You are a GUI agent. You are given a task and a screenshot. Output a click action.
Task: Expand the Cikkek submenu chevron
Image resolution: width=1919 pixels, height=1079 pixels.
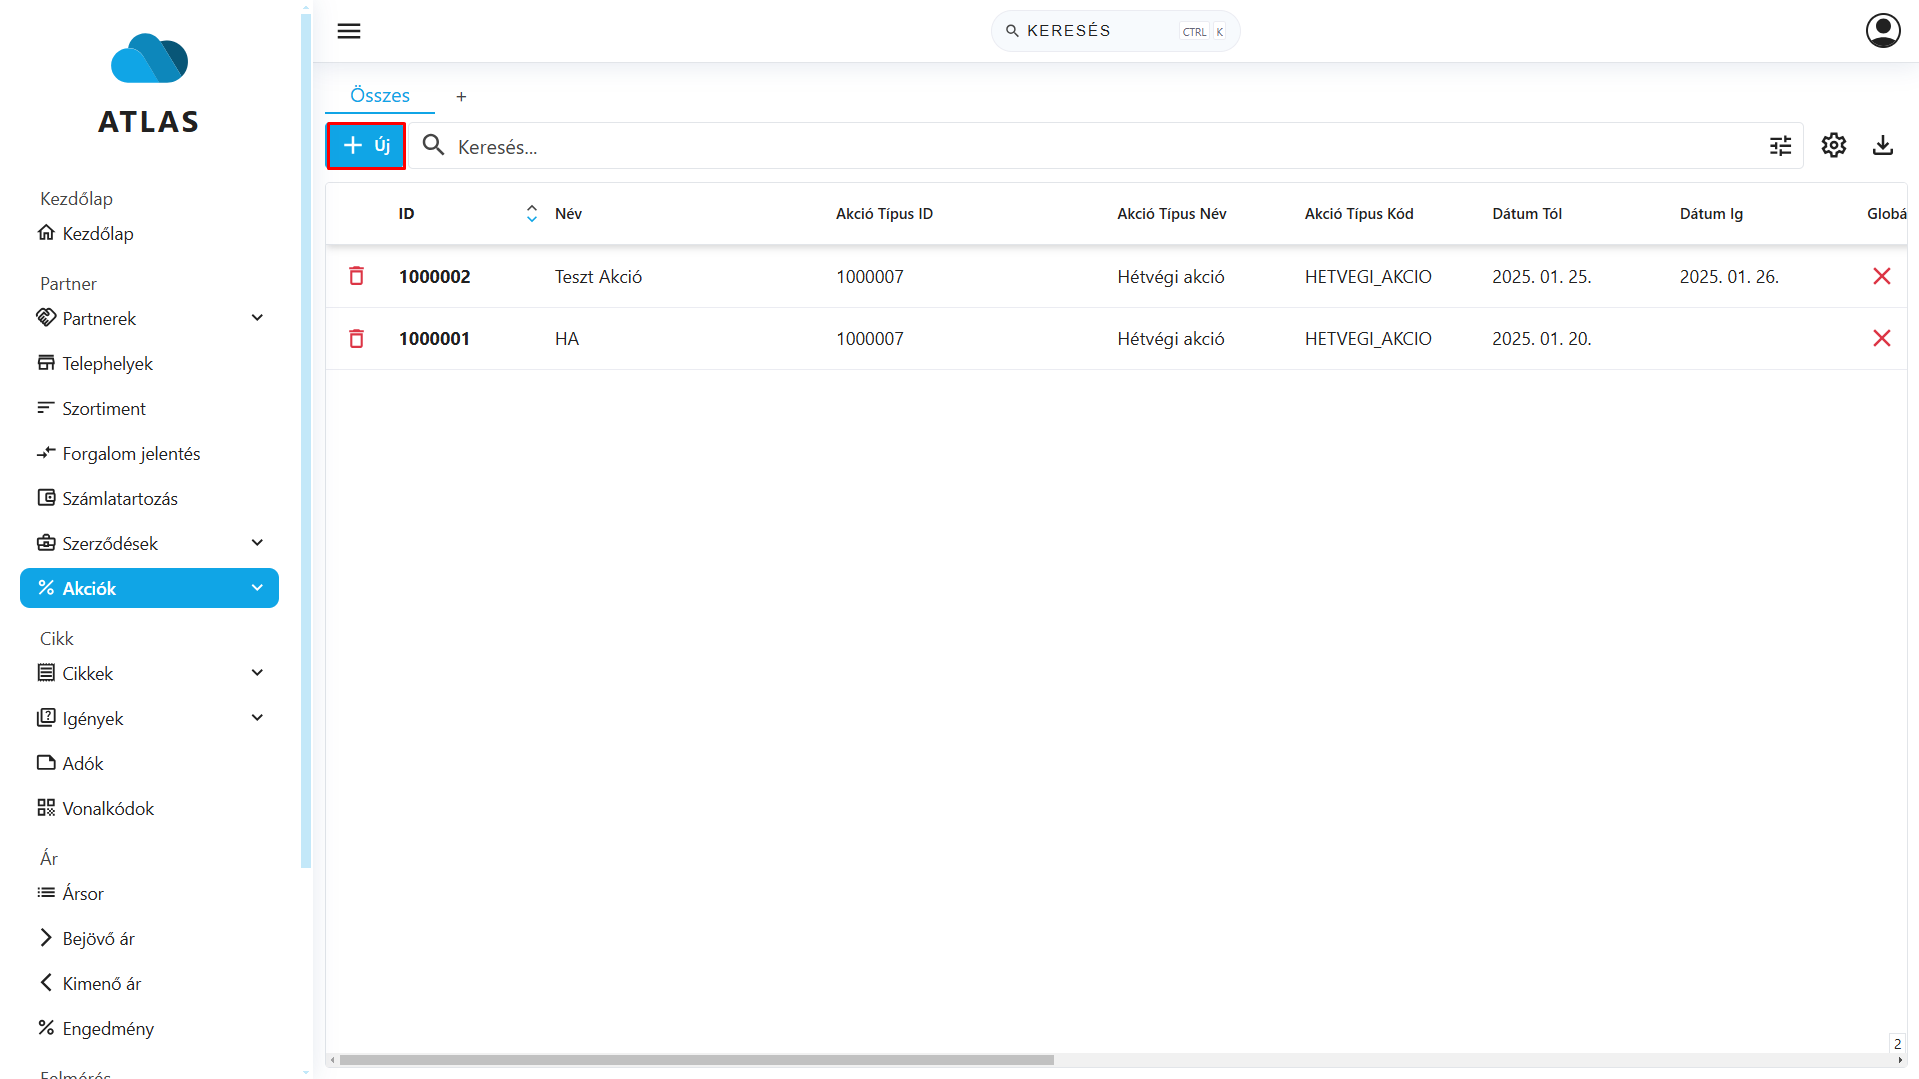(257, 673)
